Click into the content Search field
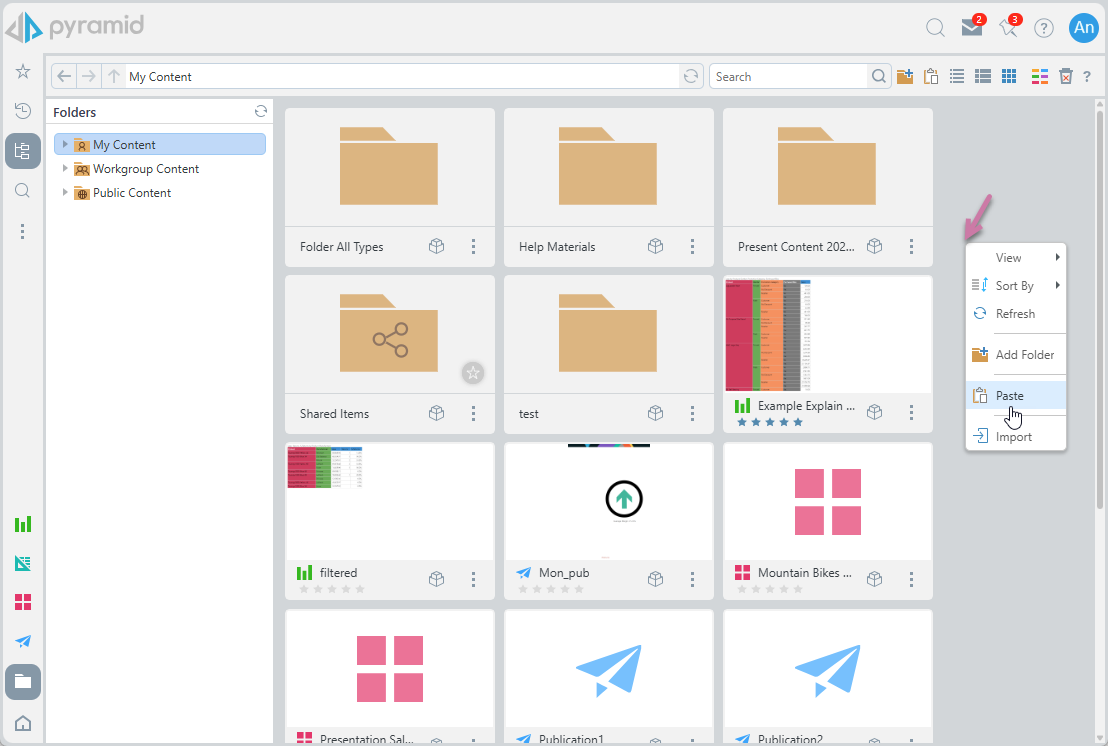This screenshot has height=746, width=1108. point(787,77)
